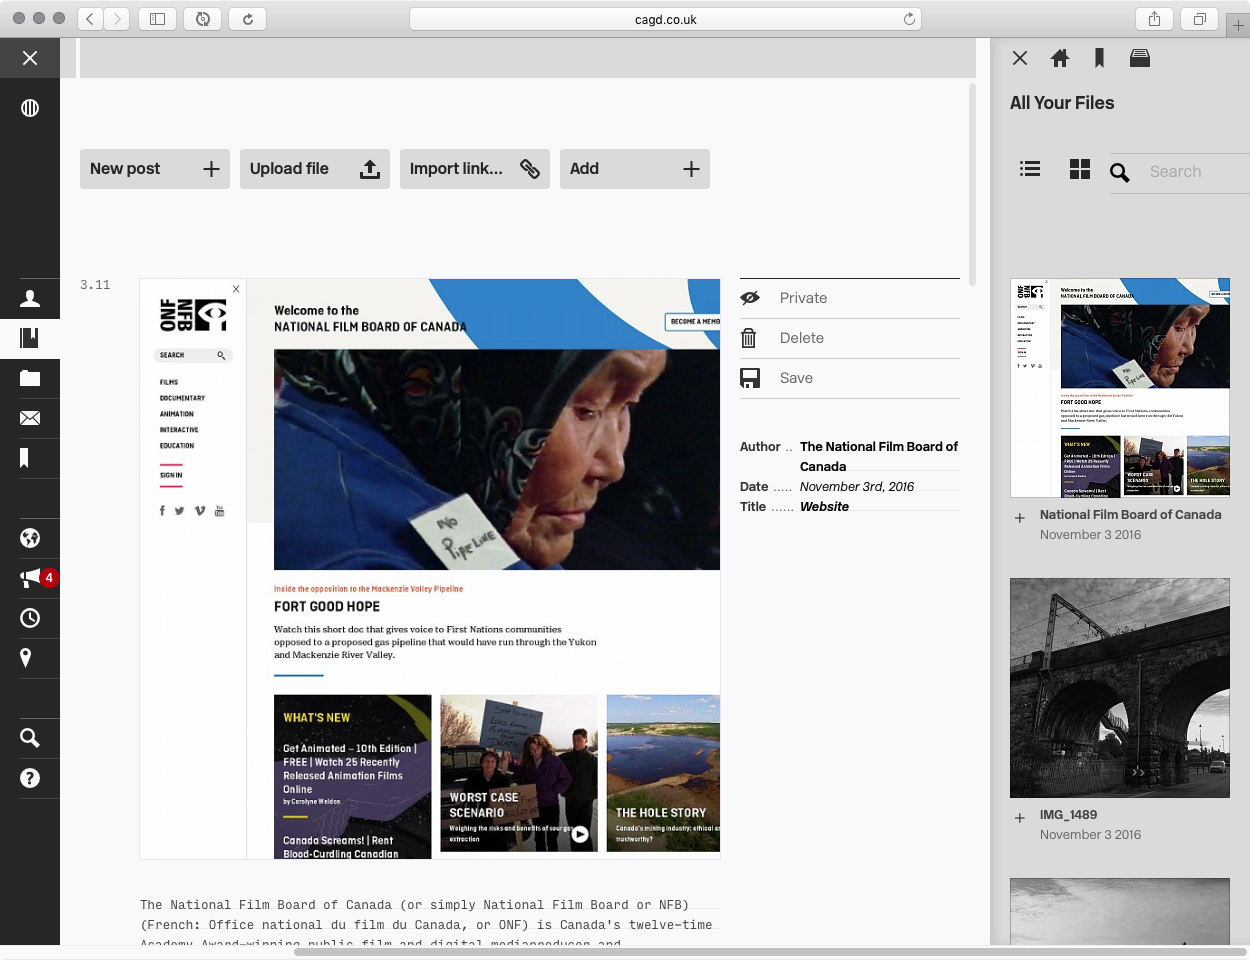Click the Safari share button

point(1154,18)
